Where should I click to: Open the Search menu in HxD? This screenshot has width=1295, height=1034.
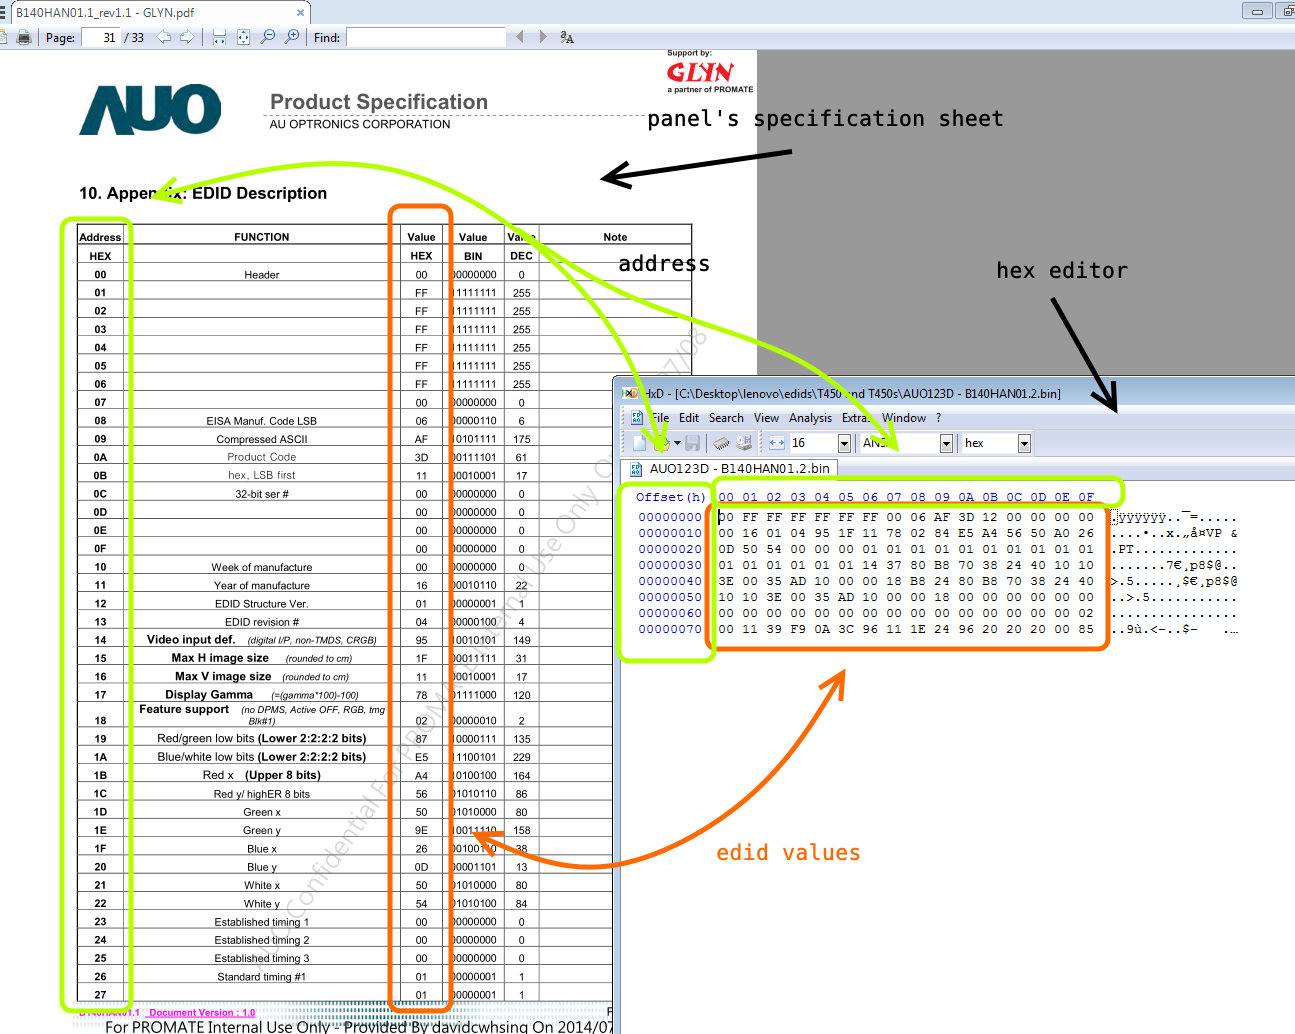[726, 418]
